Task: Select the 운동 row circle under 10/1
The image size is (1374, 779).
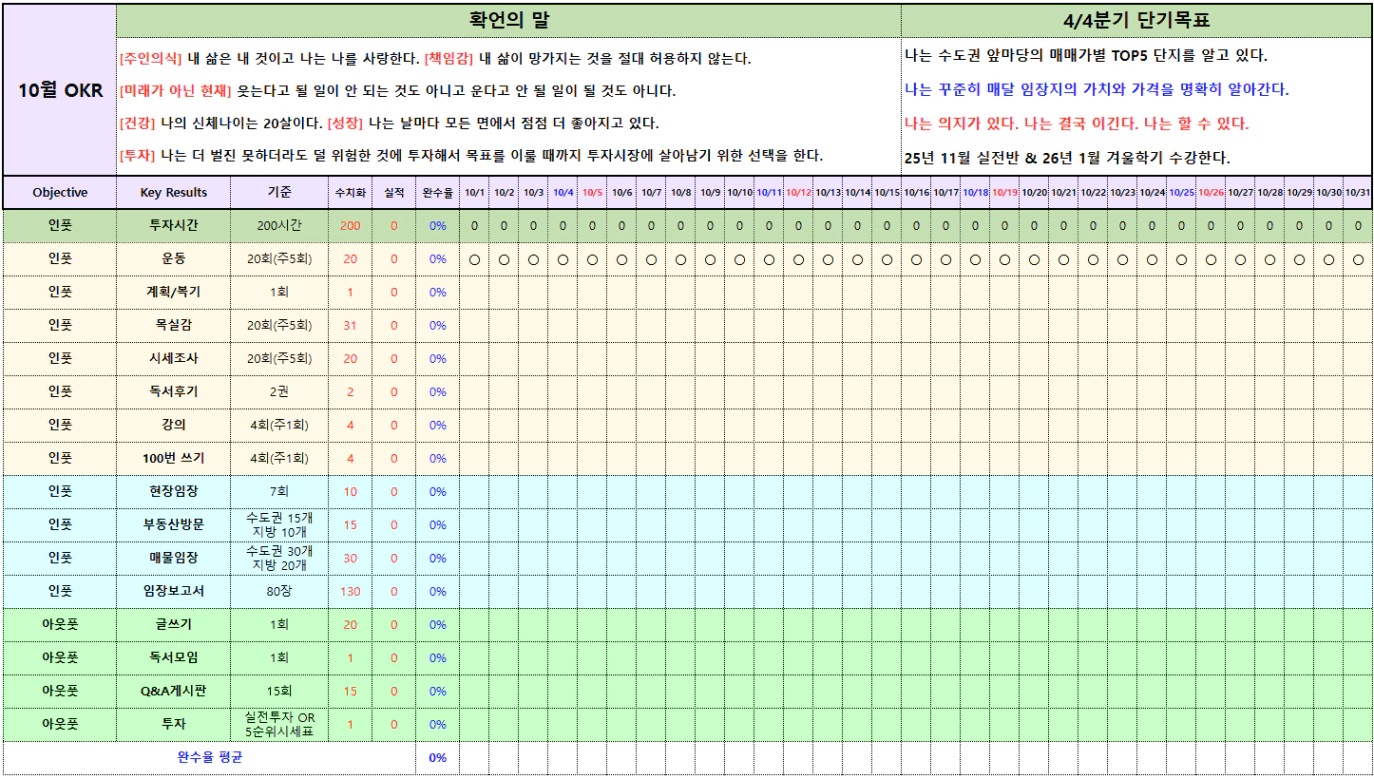Action: tap(475, 259)
